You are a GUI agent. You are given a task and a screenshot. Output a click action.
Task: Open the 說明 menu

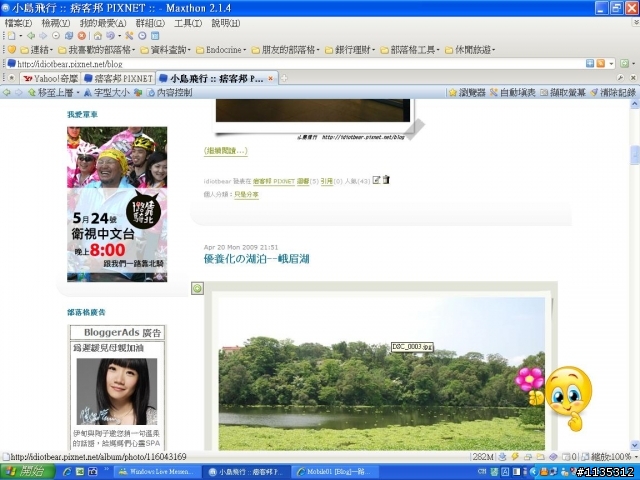(225, 23)
